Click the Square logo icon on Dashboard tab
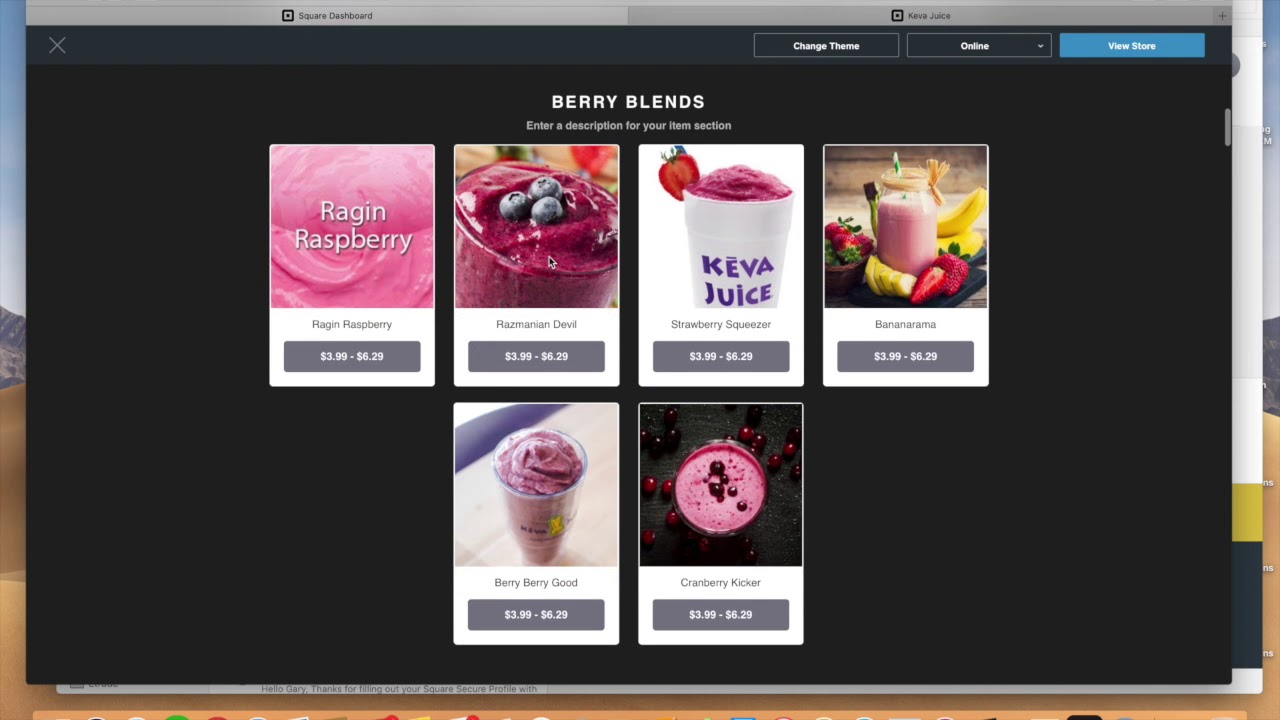Viewport: 1280px width, 720px height. click(x=288, y=15)
